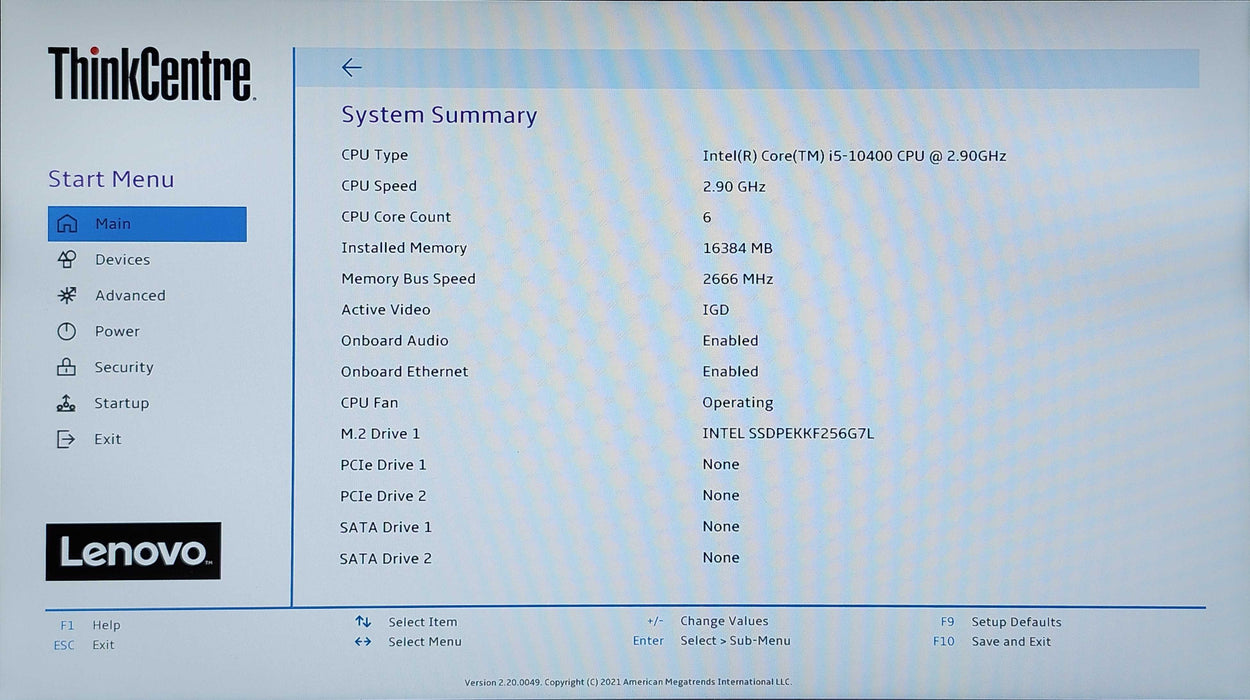
Task: Click the Main home icon
Action: pyautogui.click(x=67, y=224)
